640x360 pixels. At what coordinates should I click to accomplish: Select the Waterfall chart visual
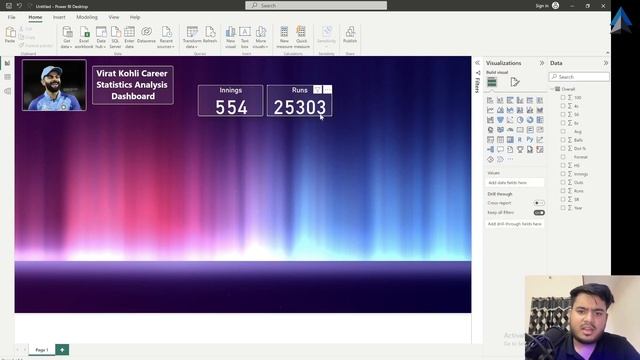[490, 120]
